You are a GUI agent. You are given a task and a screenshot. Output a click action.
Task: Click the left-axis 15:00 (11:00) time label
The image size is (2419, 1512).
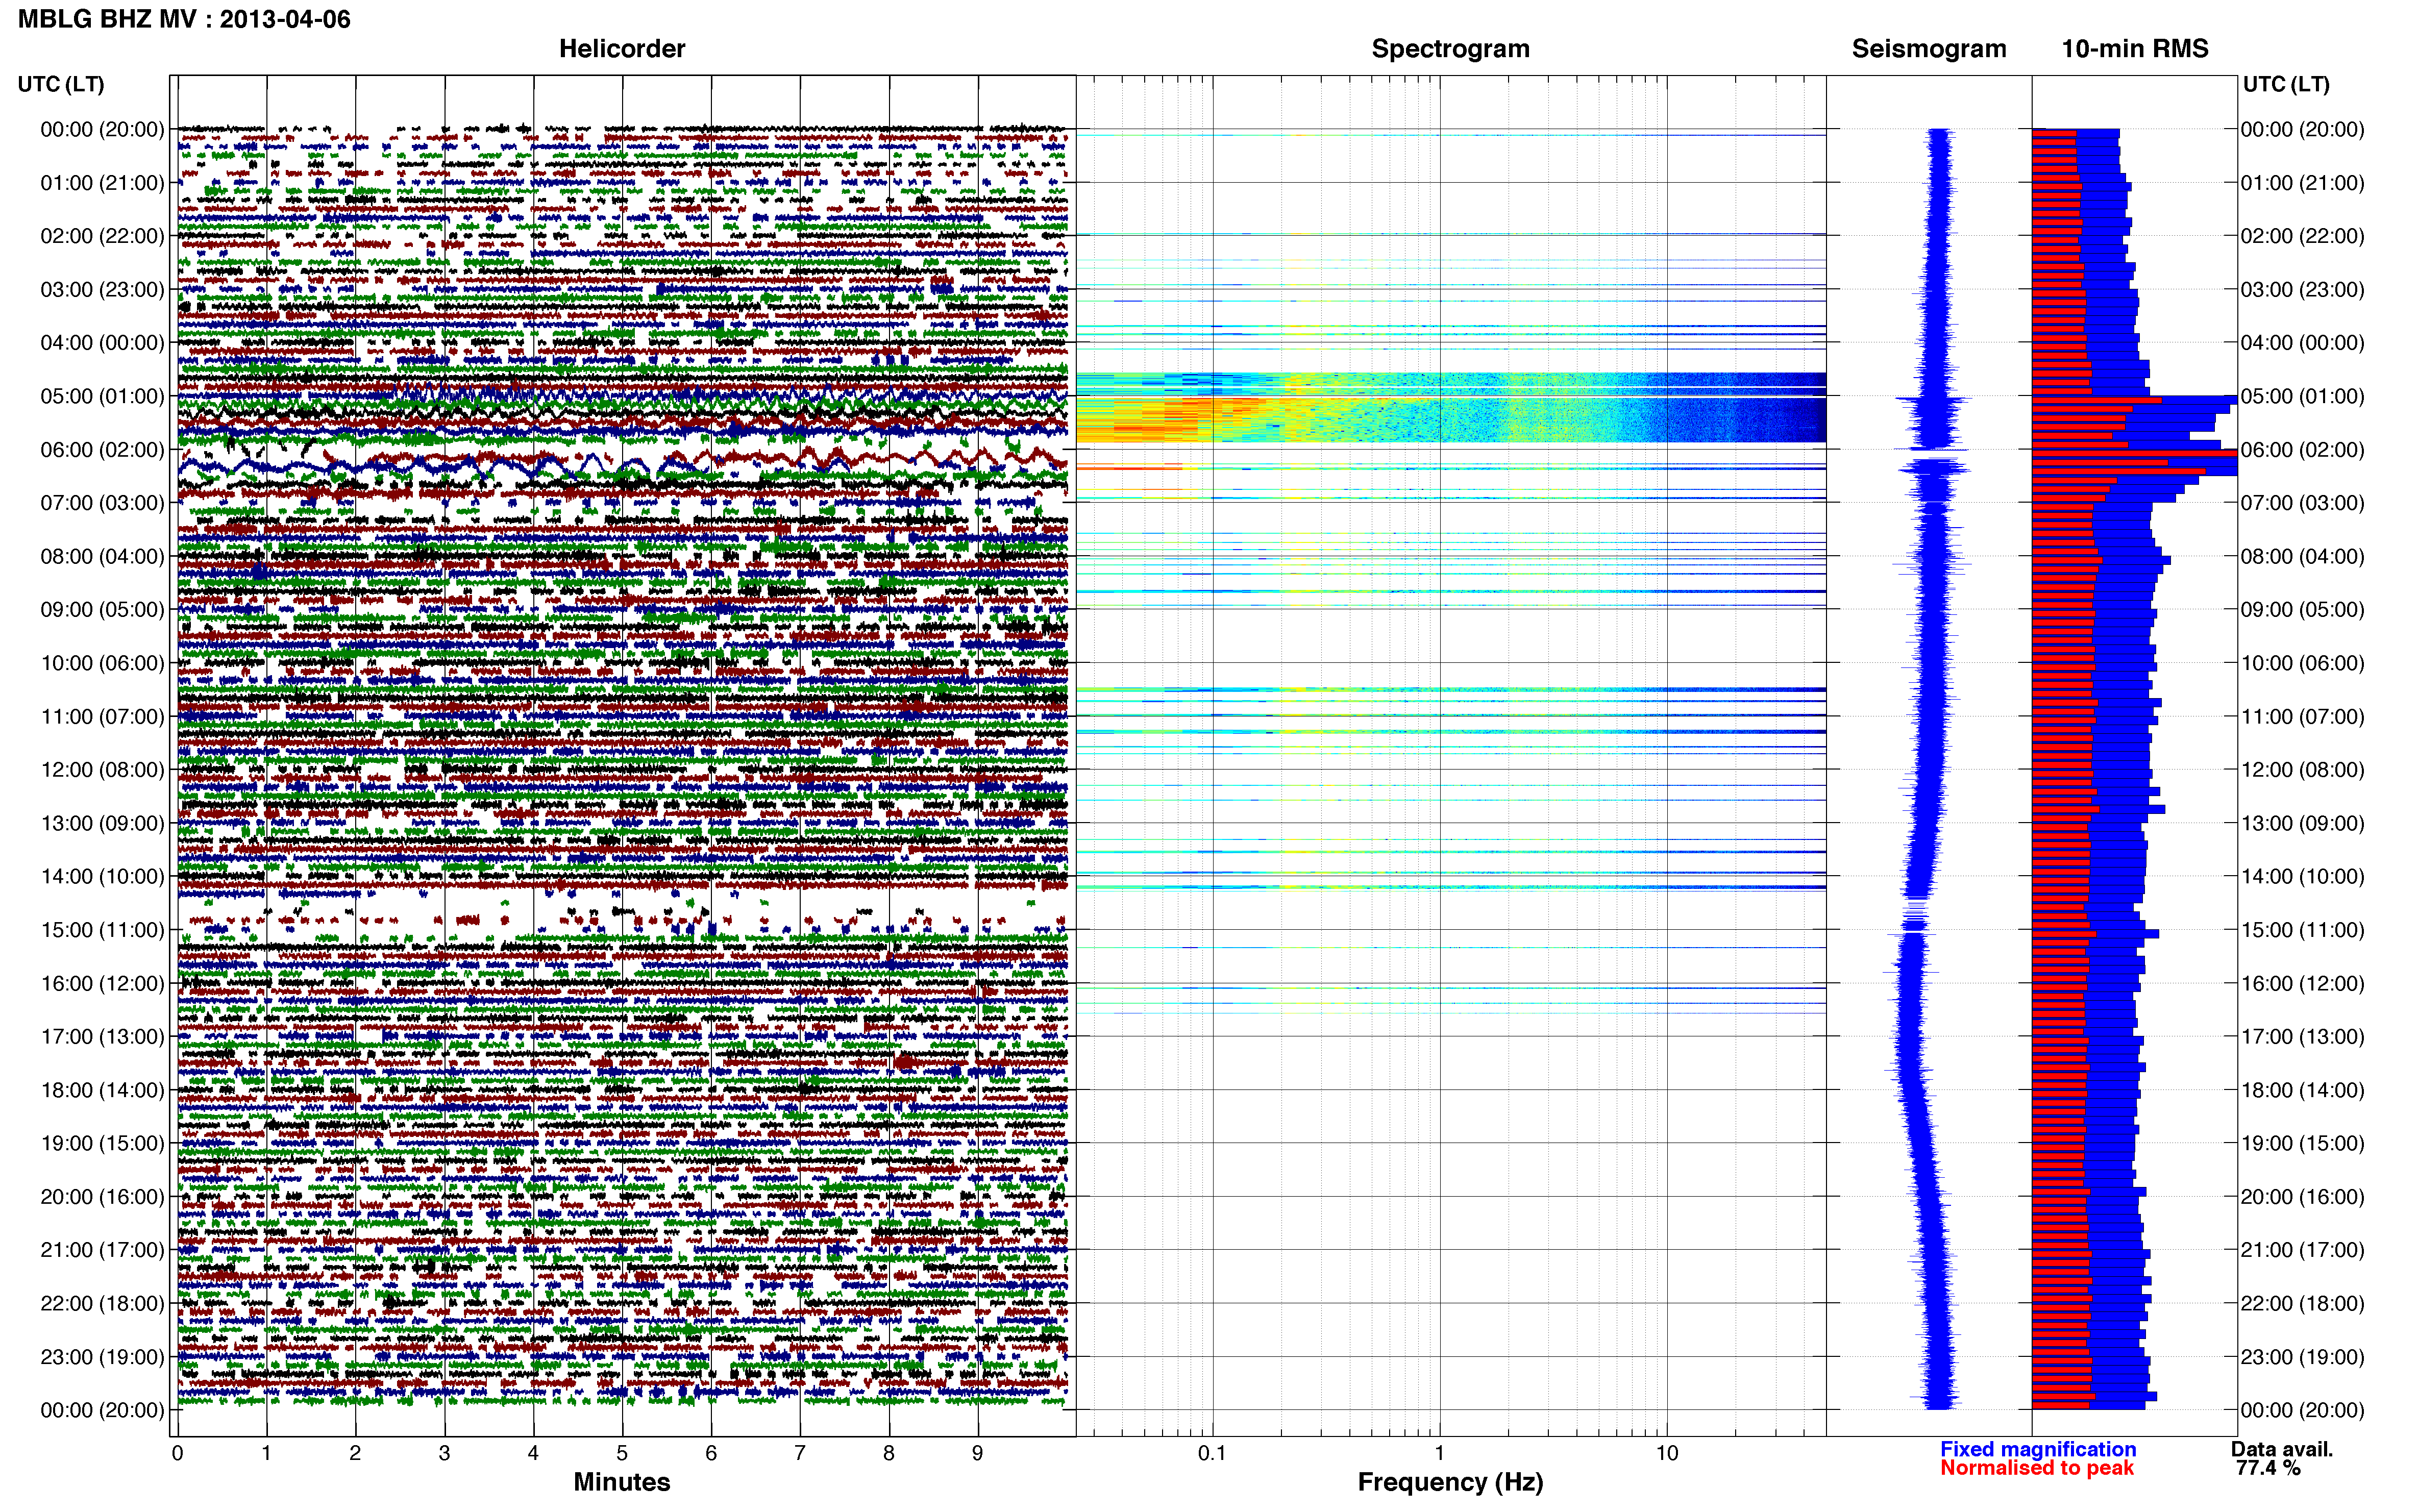point(102,929)
